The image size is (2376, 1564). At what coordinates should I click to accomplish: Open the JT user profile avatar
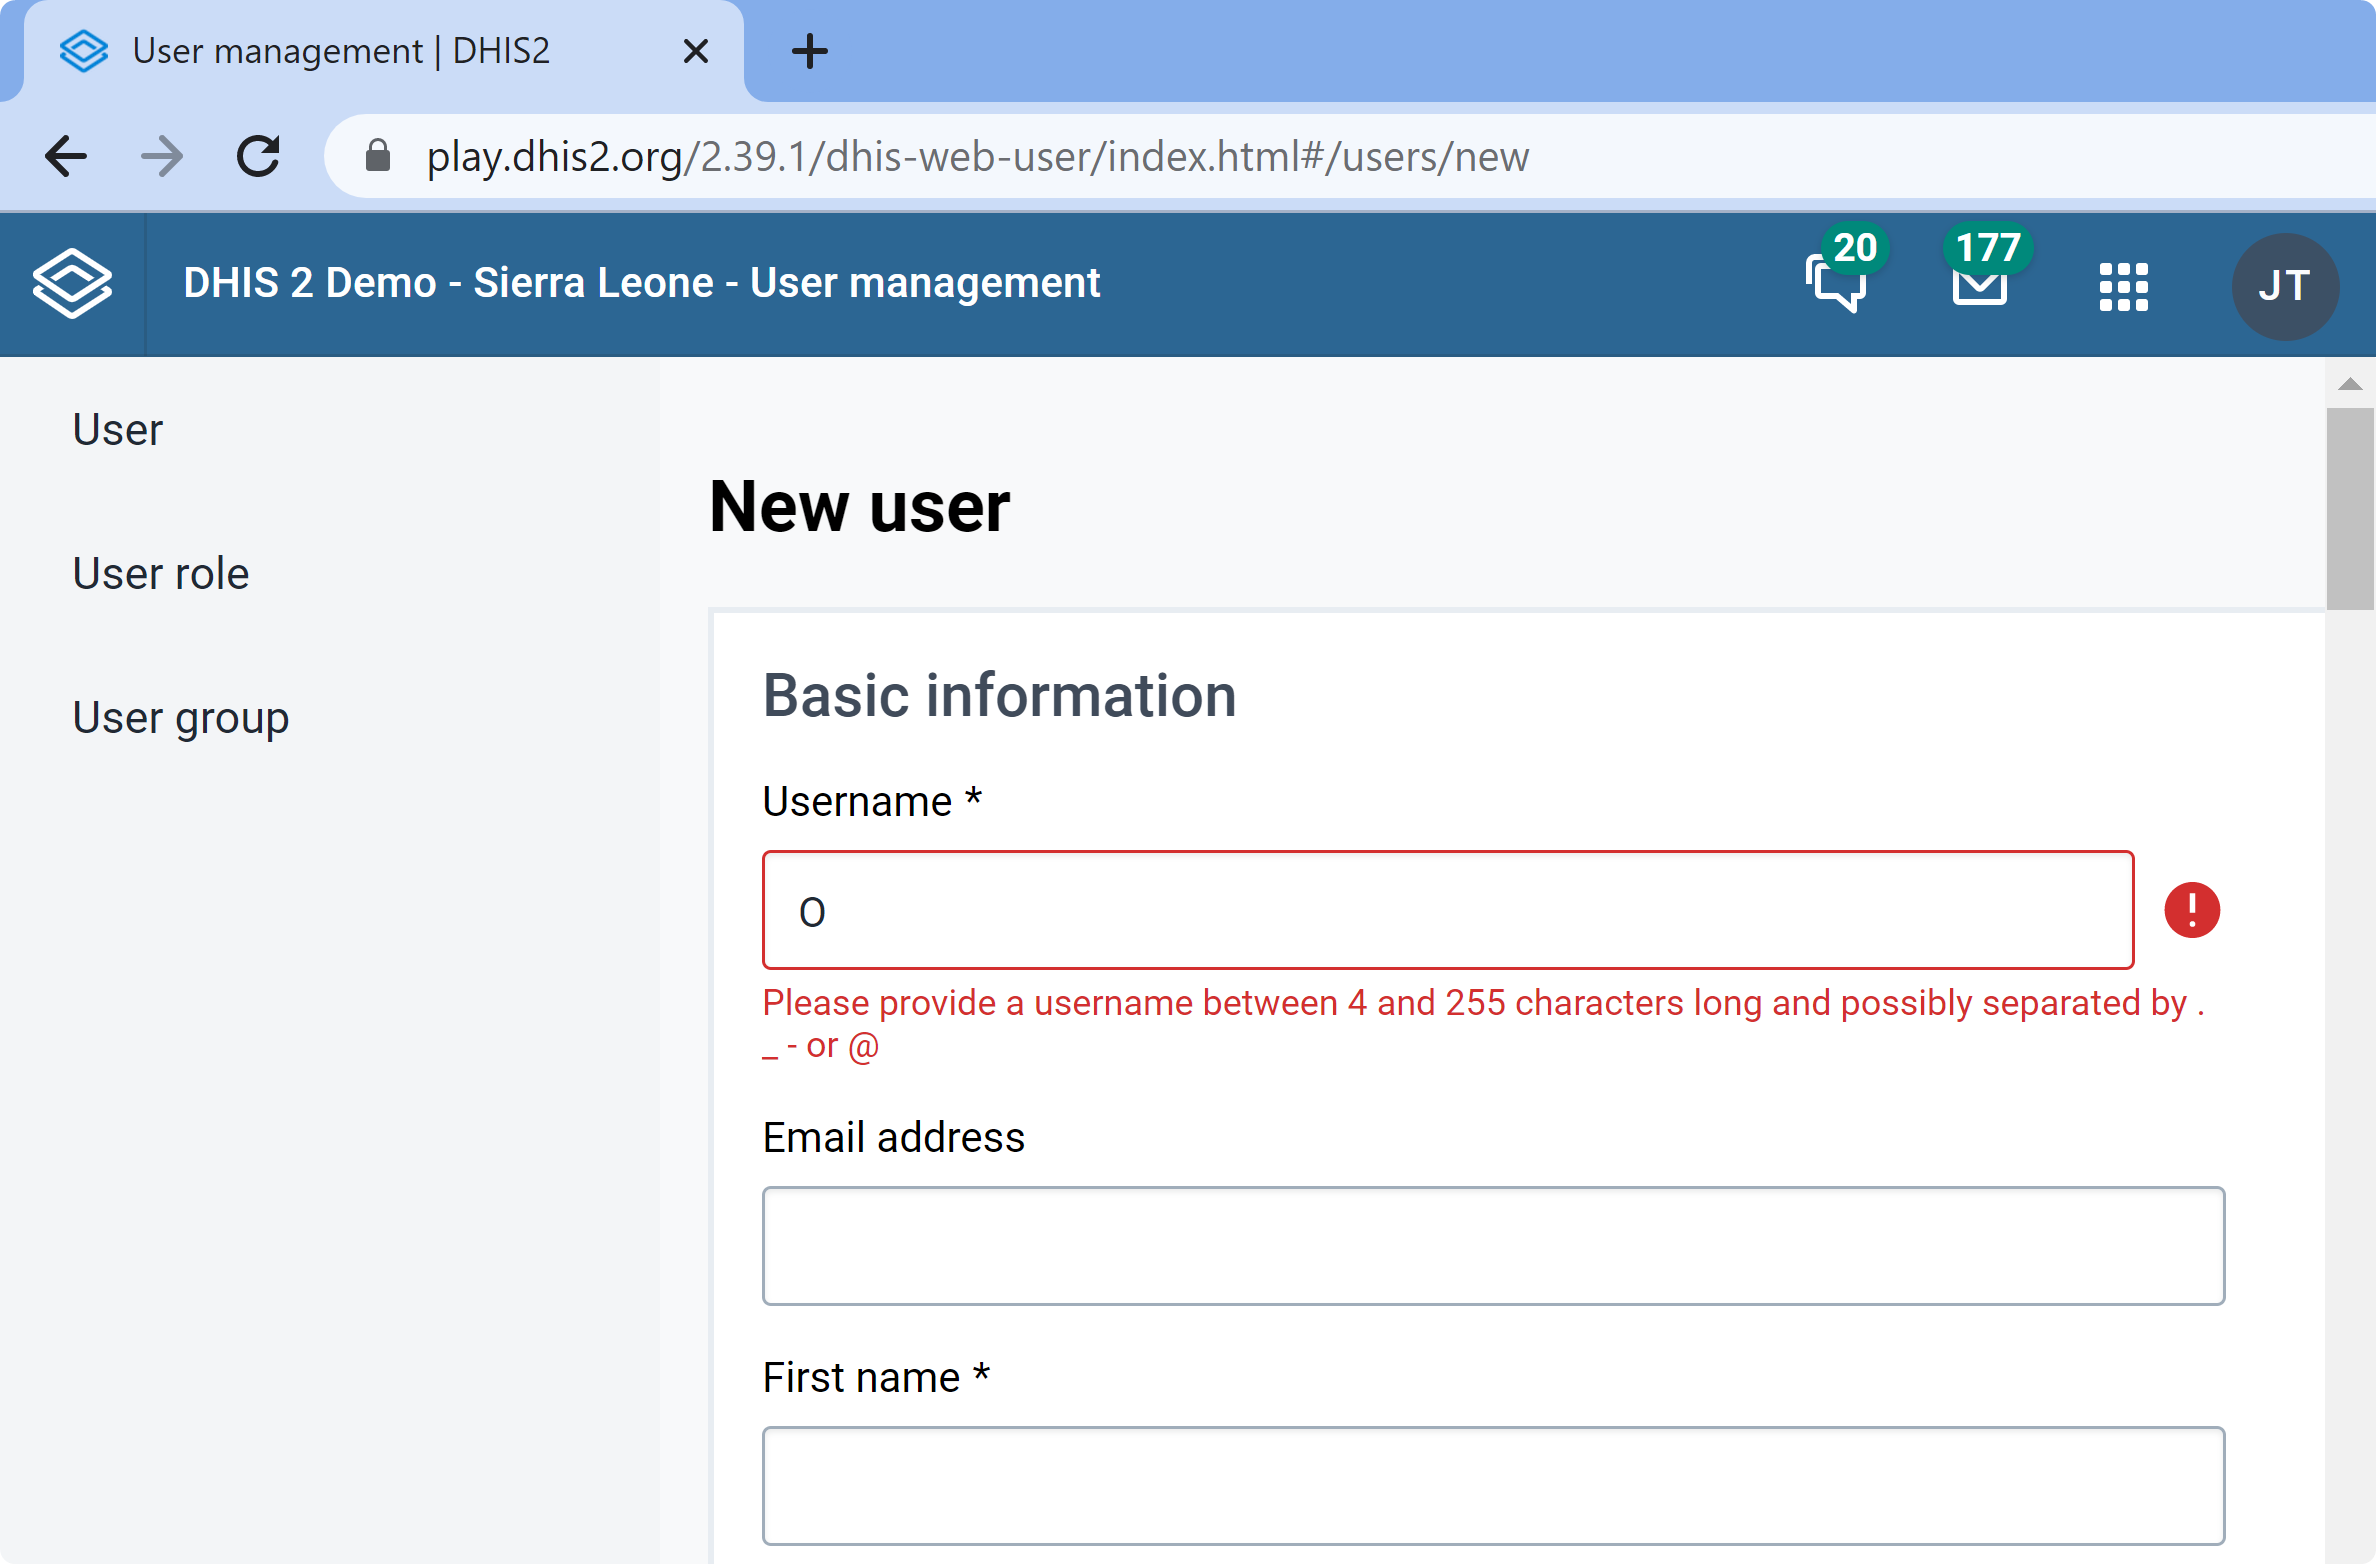pyautogui.click(x=2285, y=286)
